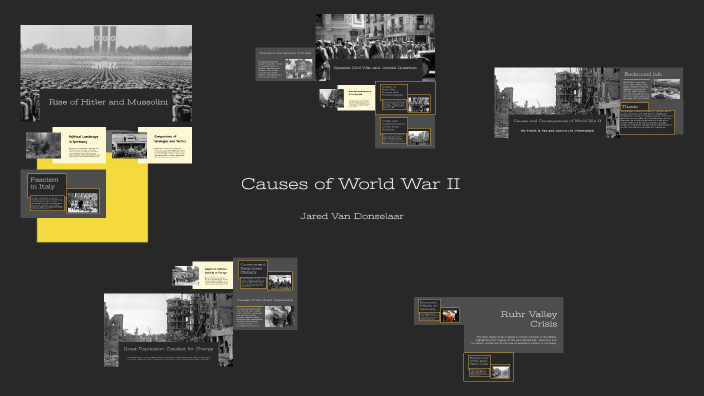Select the author name 'Jared Van Donselaar'

352,216
